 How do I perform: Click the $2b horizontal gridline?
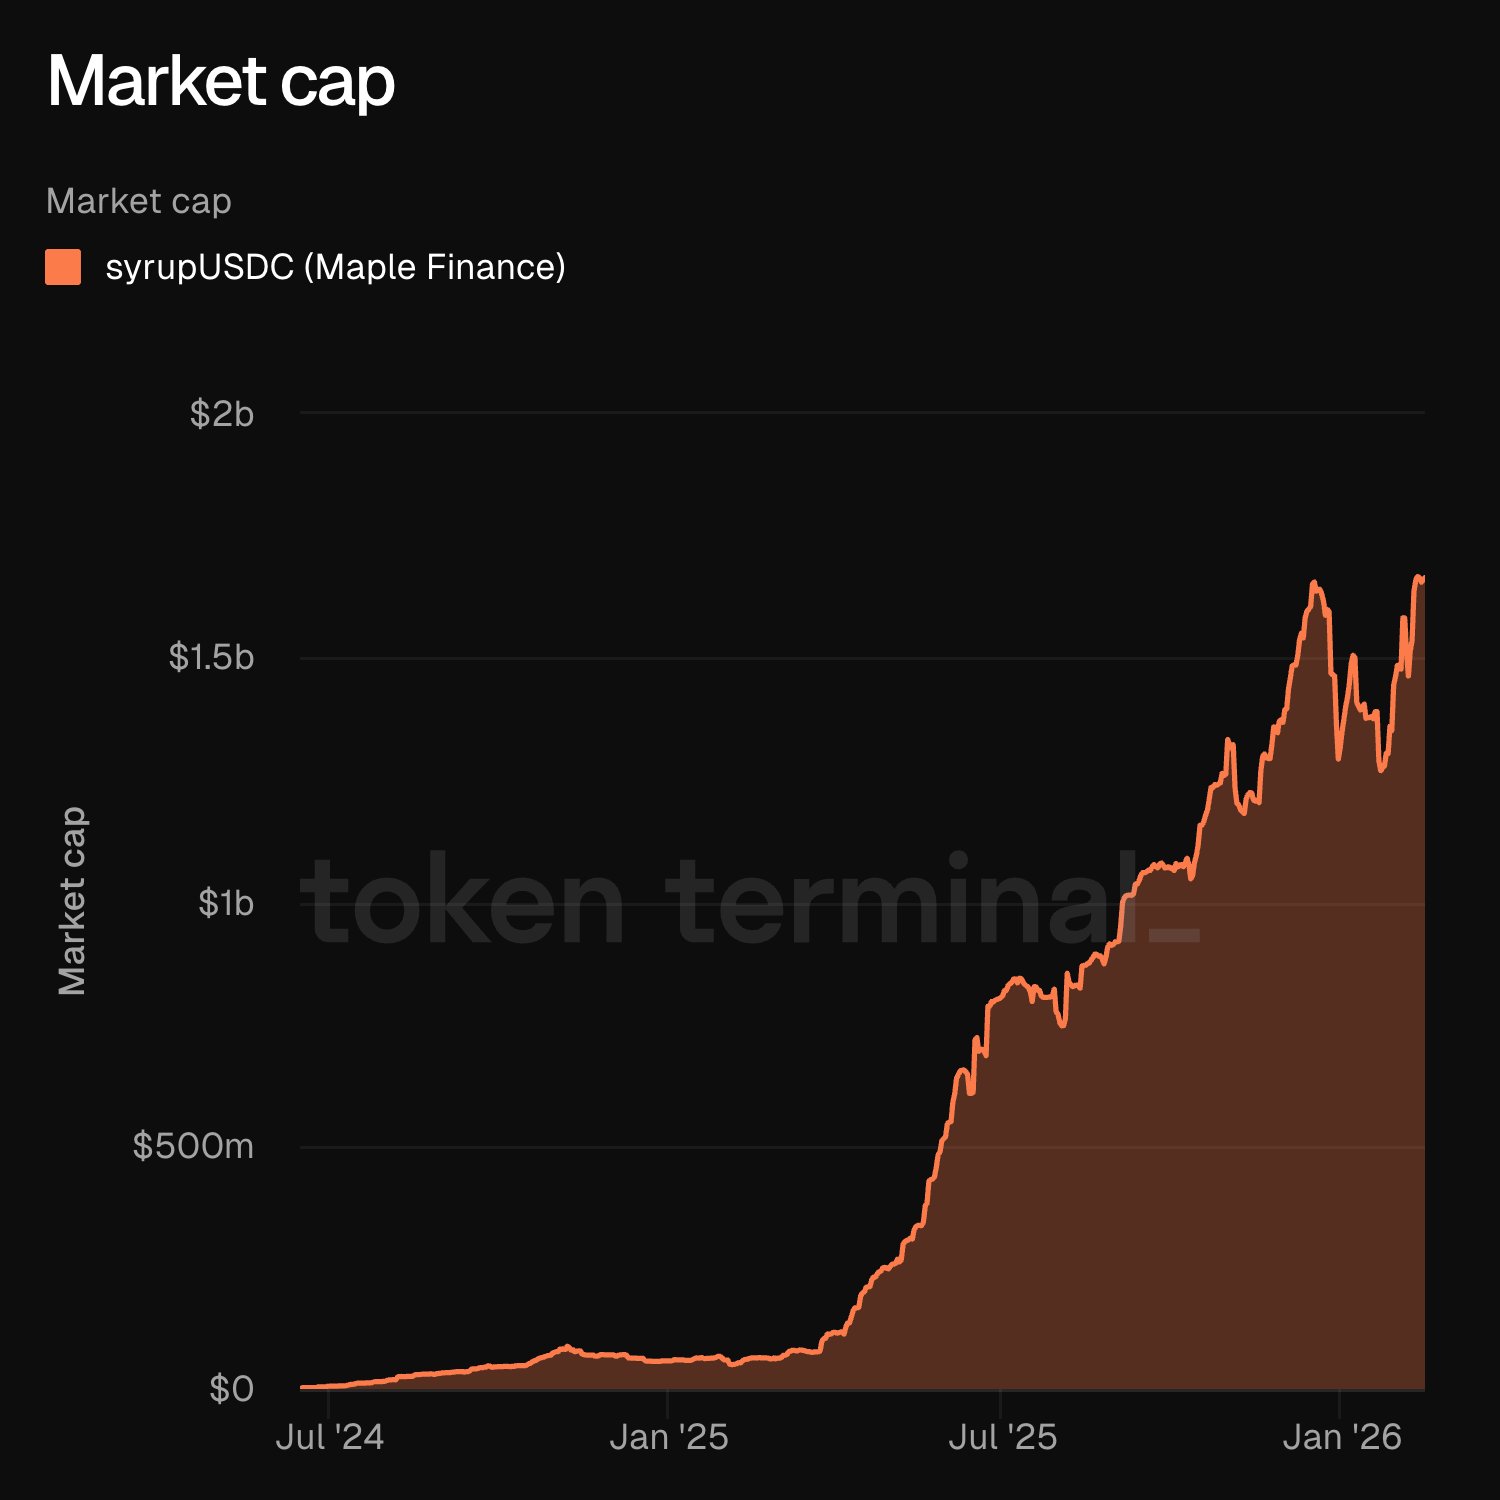tap(860, 412)
